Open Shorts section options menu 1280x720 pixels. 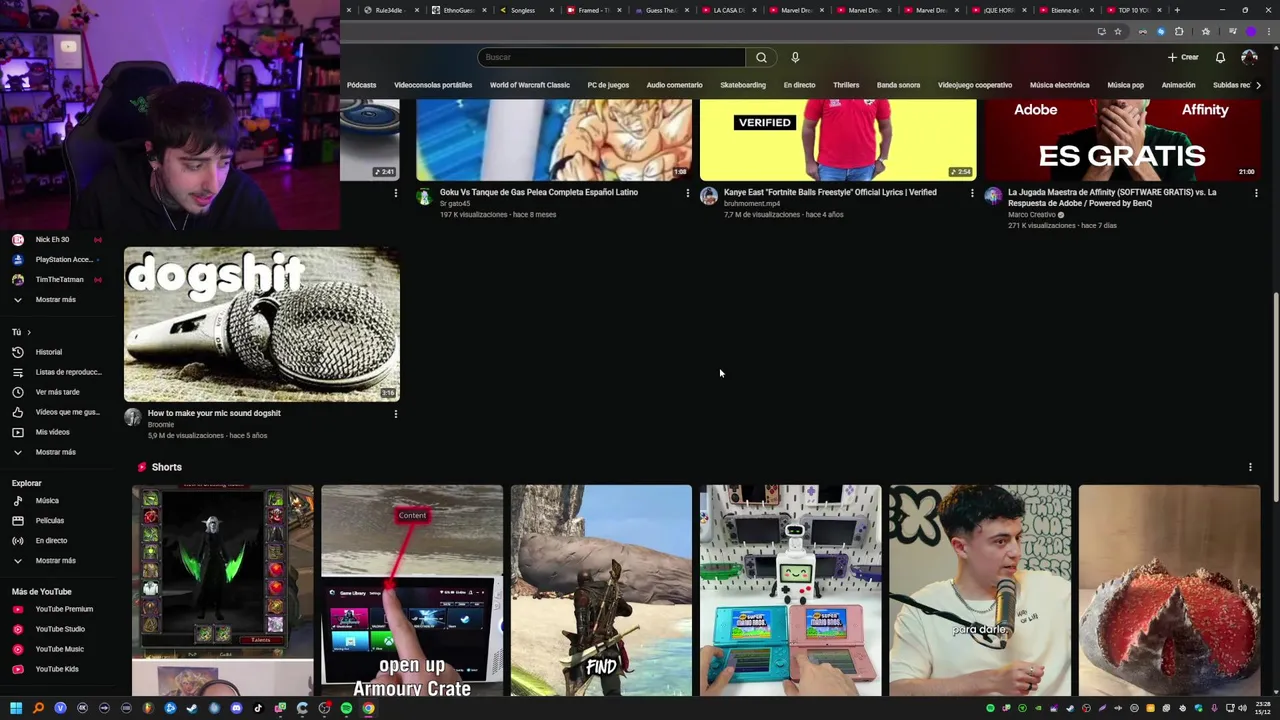point(1250,467)
